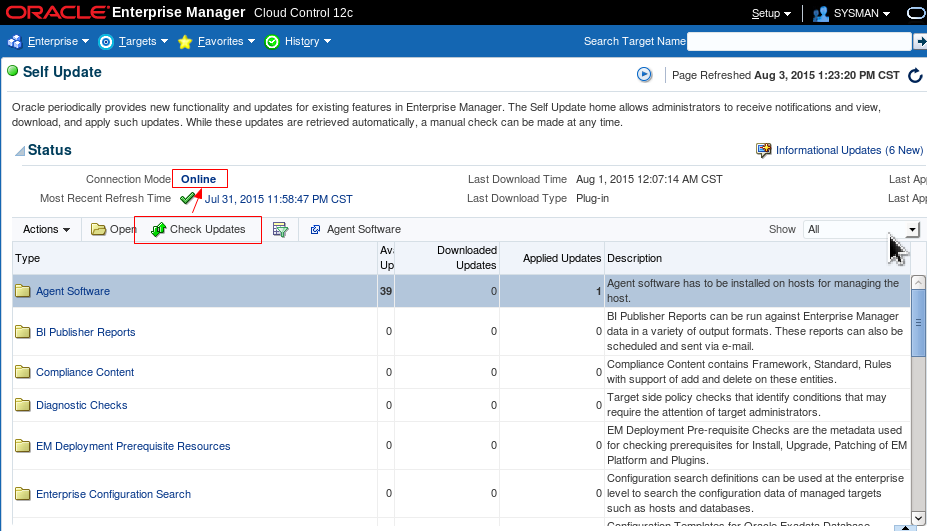Open the SYSMAN user menu
The image size is (927, 531).
[861, 13]
